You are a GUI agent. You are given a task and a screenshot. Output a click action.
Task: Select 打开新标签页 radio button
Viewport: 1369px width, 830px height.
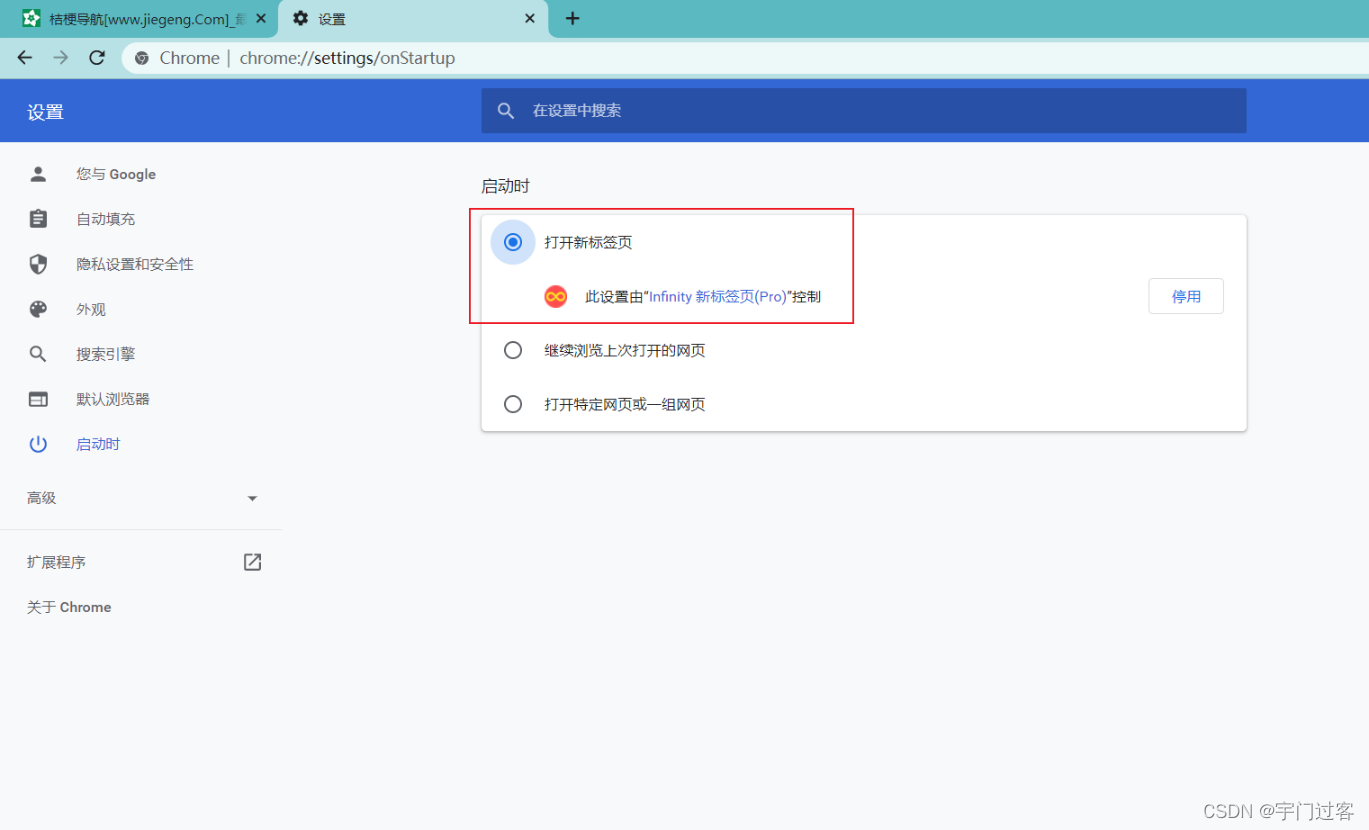coord(513,242)
